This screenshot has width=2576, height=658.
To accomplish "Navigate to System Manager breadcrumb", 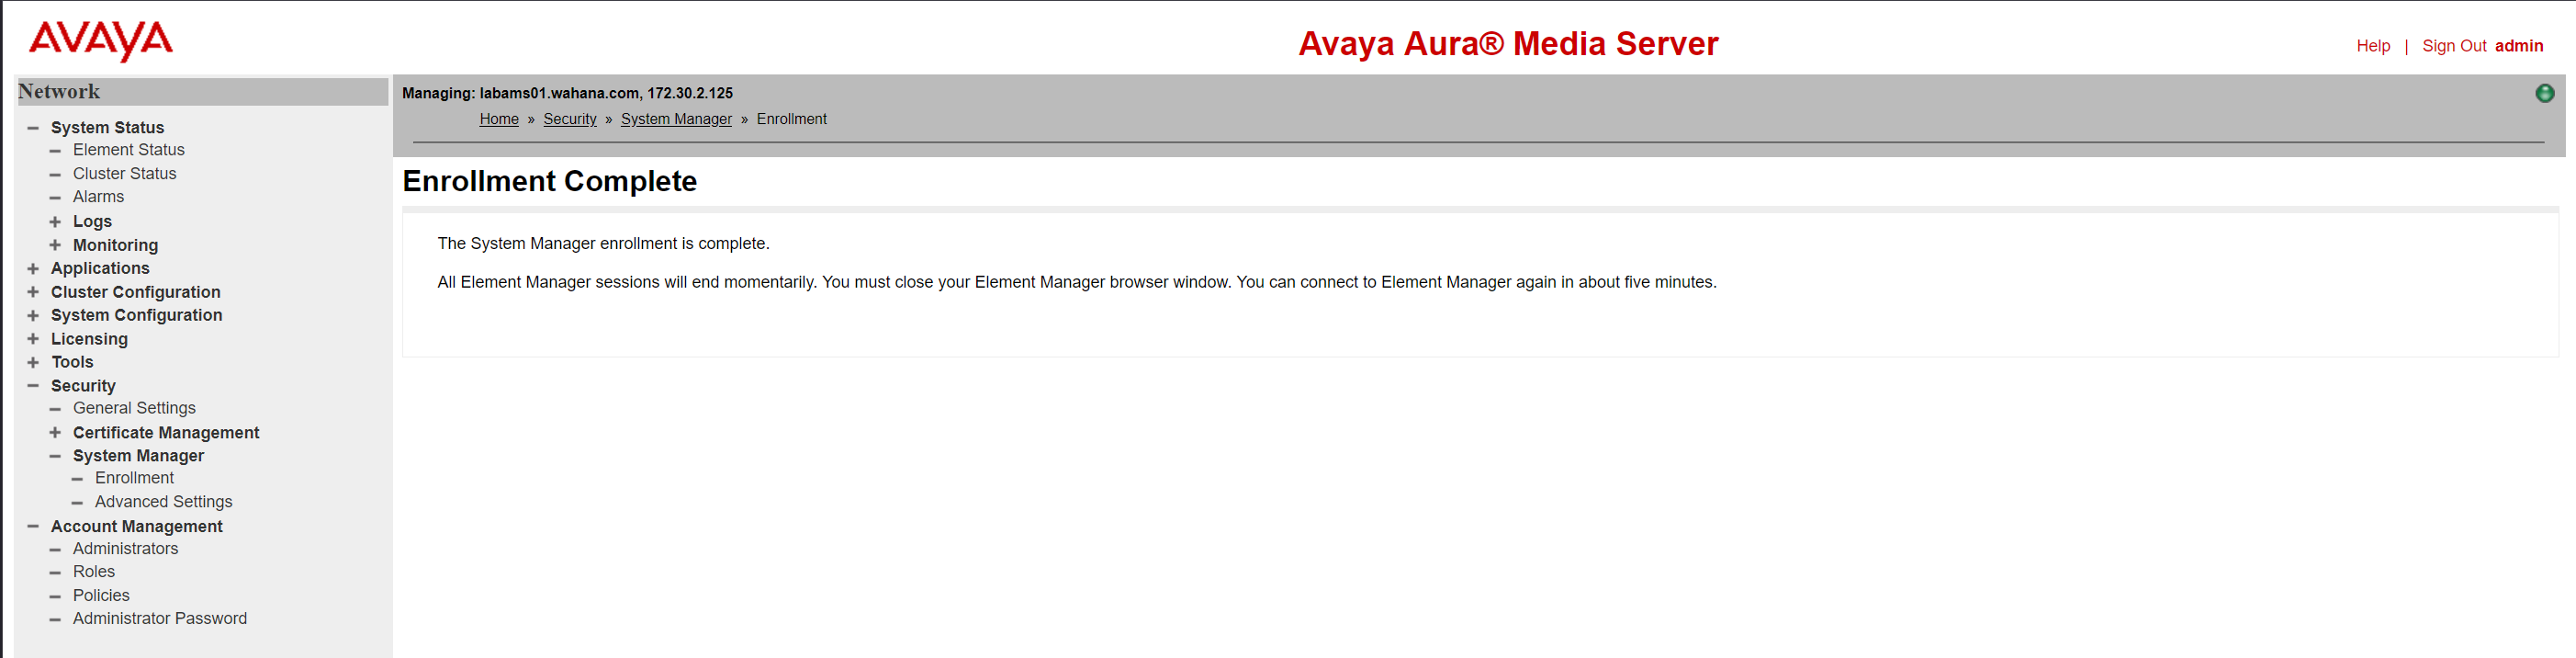I will coord(676,119).
